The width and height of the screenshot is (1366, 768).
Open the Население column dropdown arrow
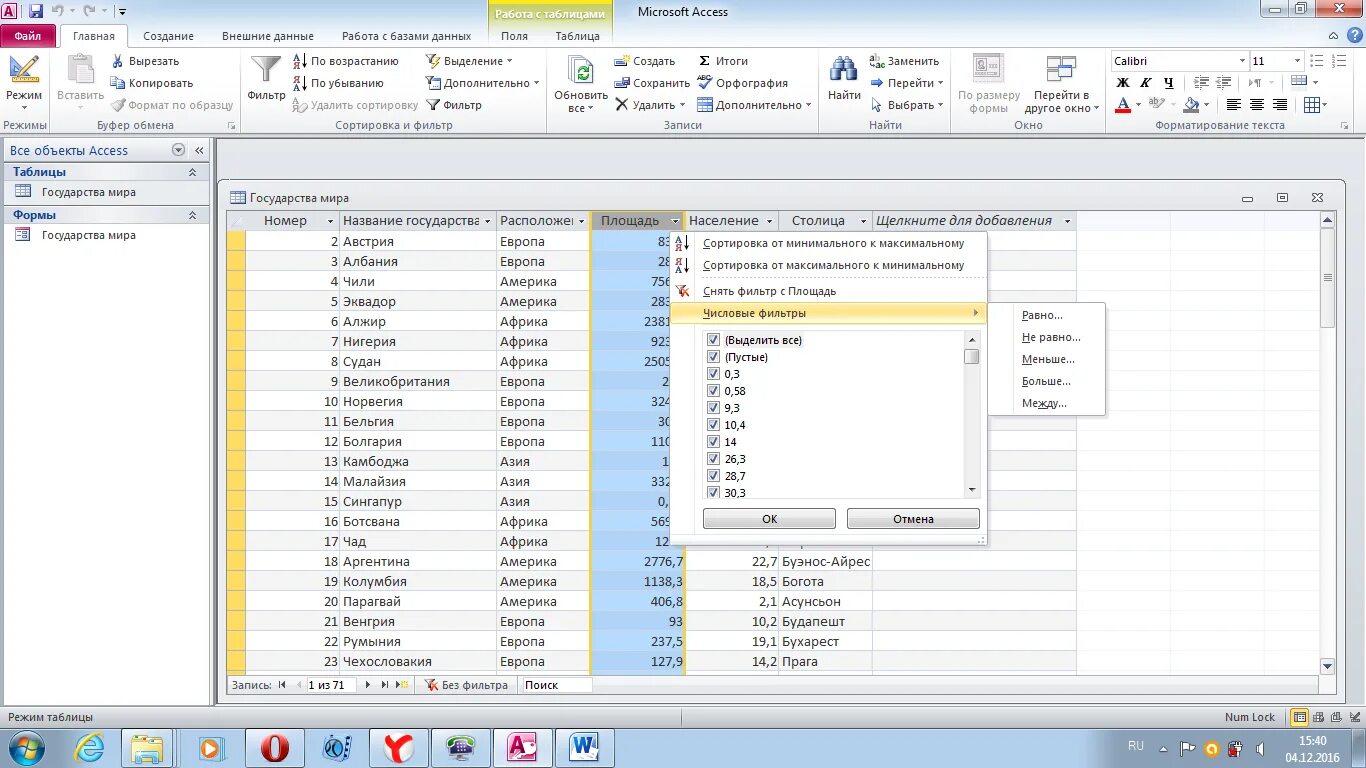coord(770,221)
